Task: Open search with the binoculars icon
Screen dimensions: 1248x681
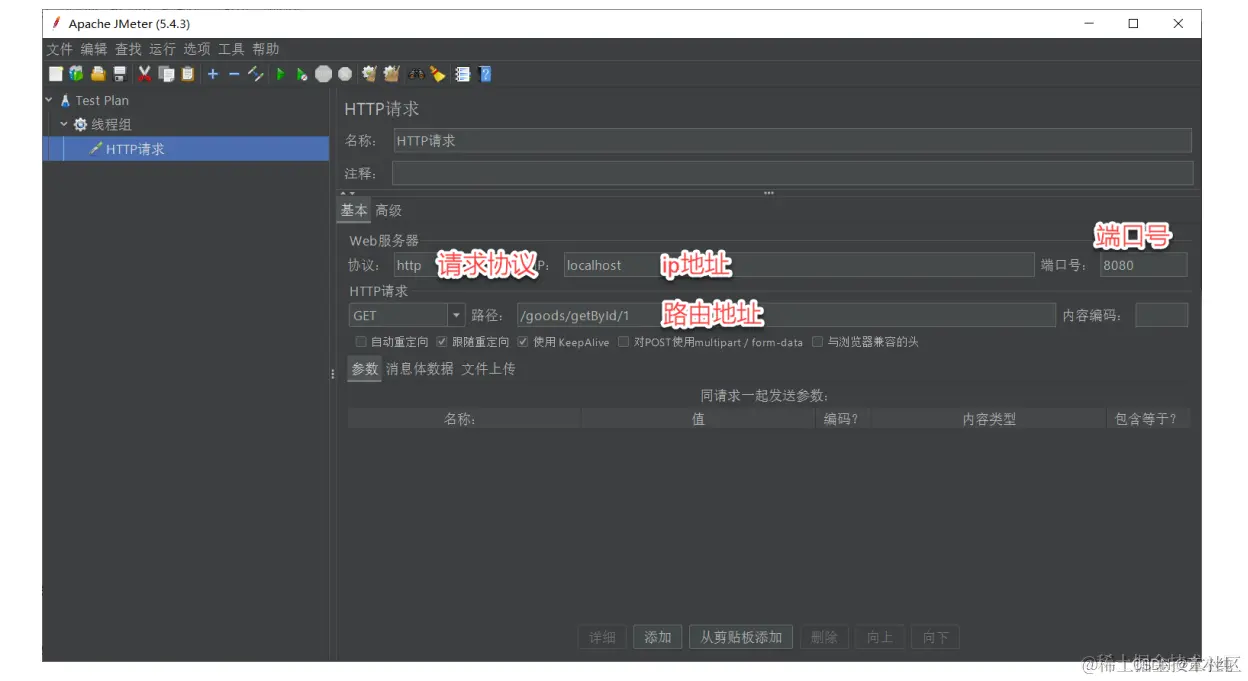Action: (416, 74)
